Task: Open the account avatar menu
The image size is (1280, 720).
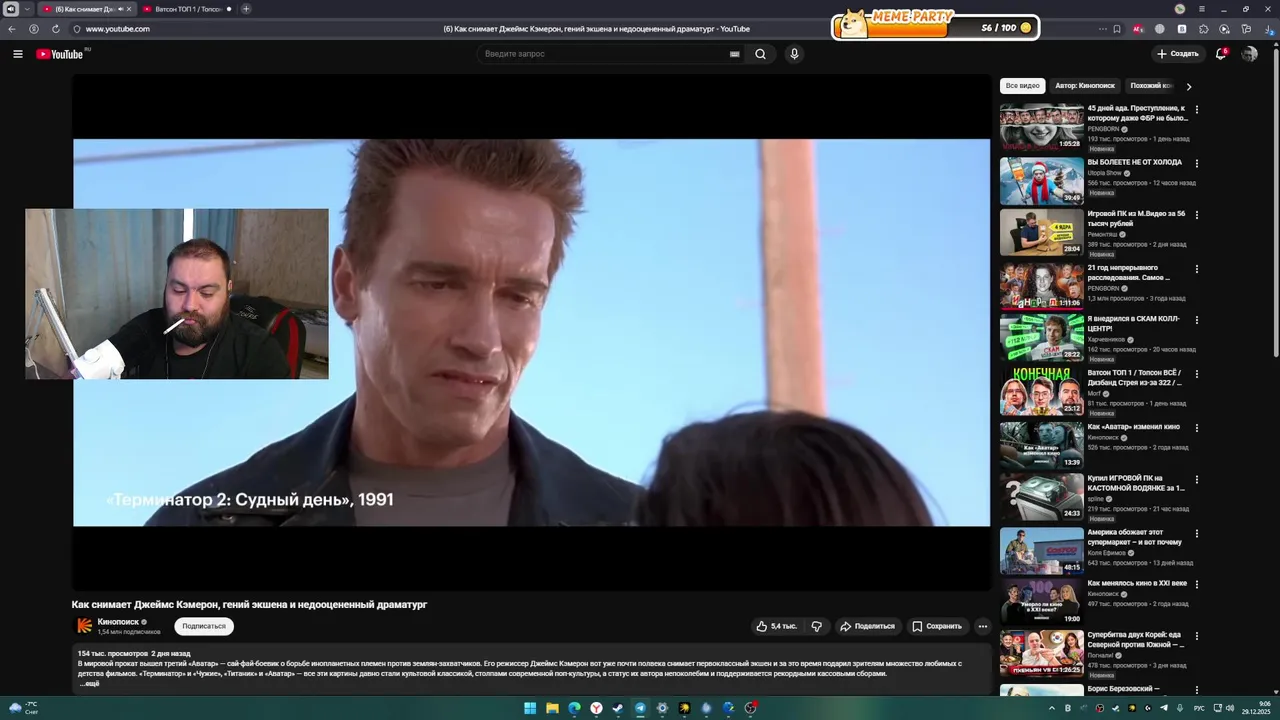Action: (1250, 54)
